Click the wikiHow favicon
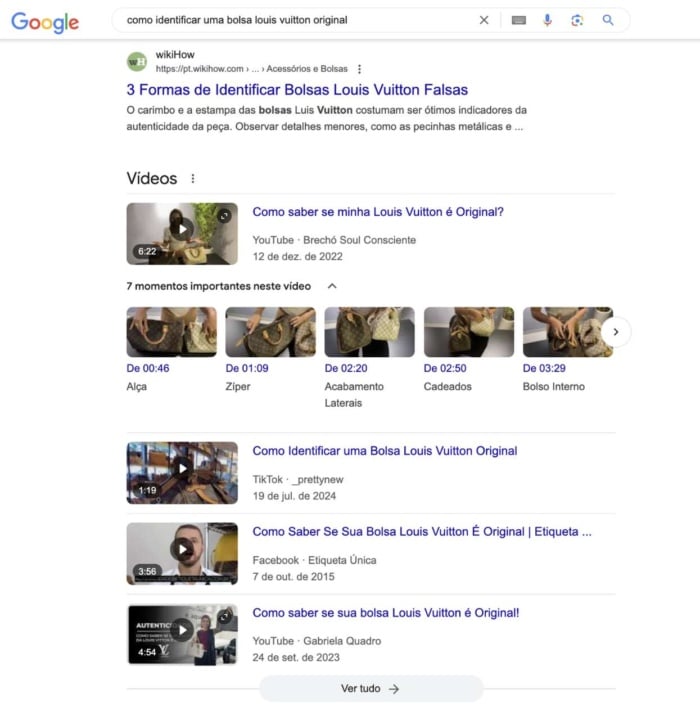700x720 pixels. (137, 62)
